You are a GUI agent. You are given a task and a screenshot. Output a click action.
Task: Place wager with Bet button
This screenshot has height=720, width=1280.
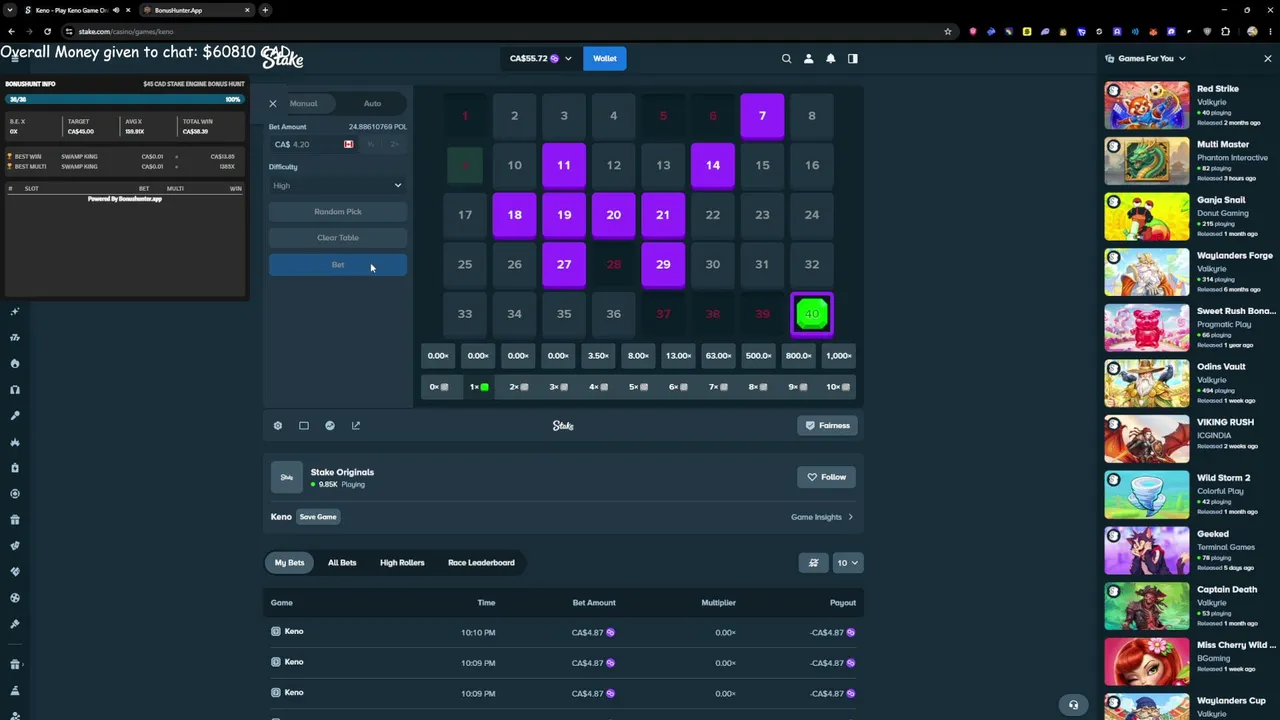point(338,265)
